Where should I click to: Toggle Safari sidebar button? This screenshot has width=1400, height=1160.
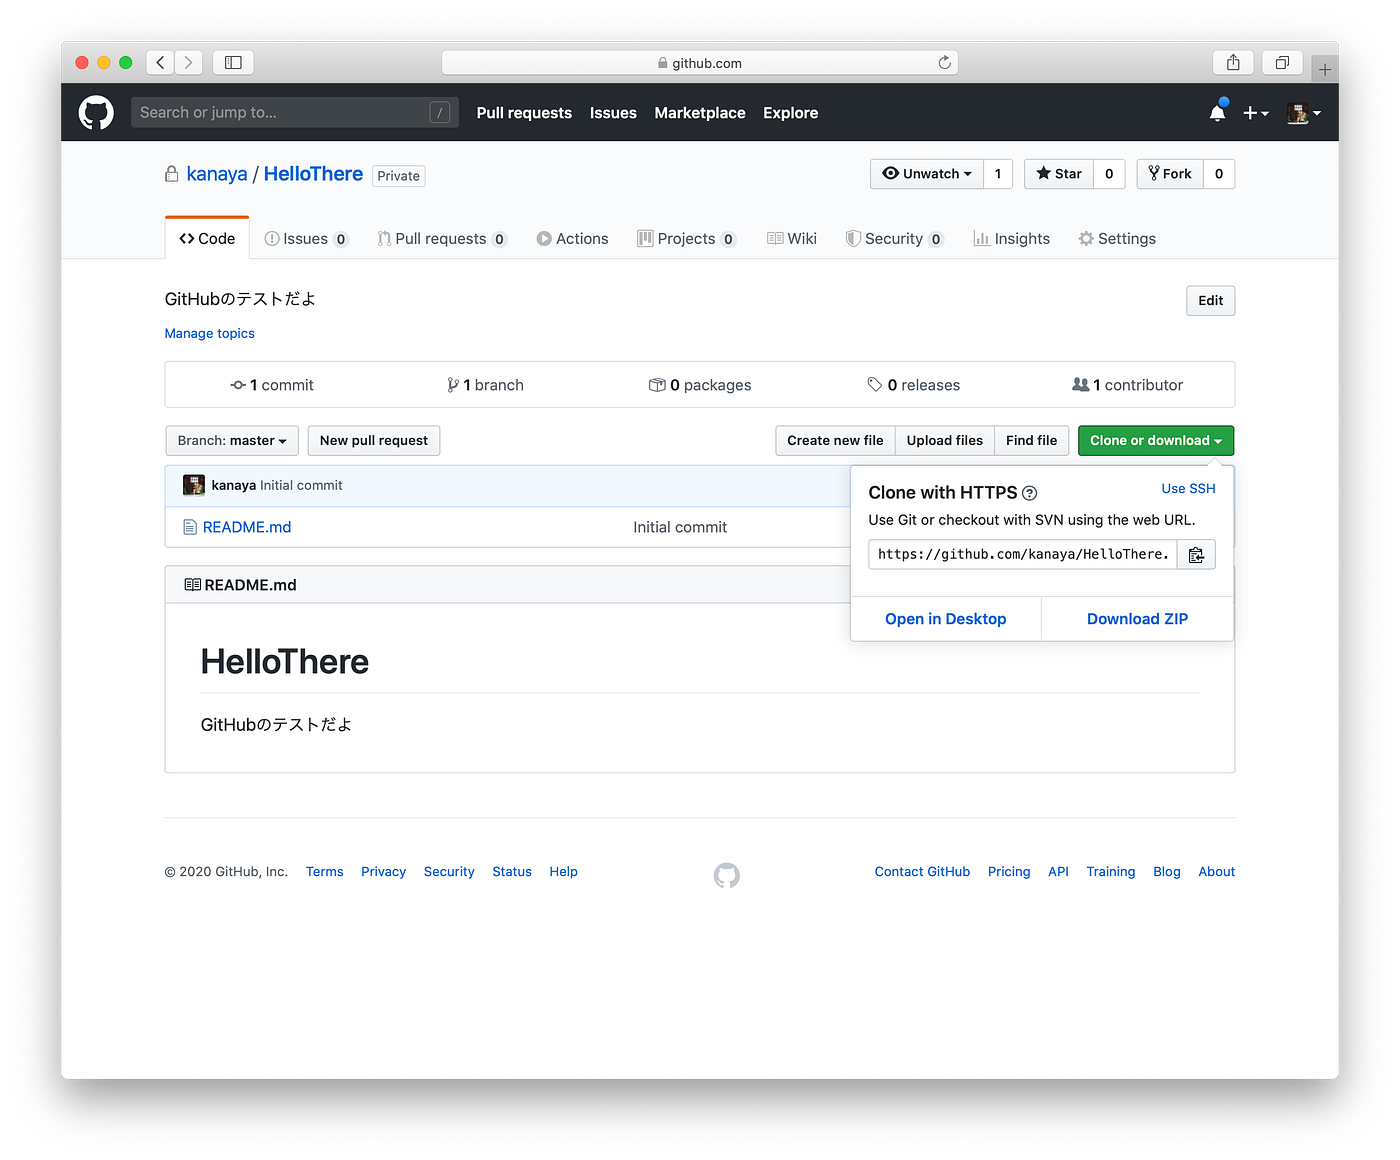pos(233,62)
